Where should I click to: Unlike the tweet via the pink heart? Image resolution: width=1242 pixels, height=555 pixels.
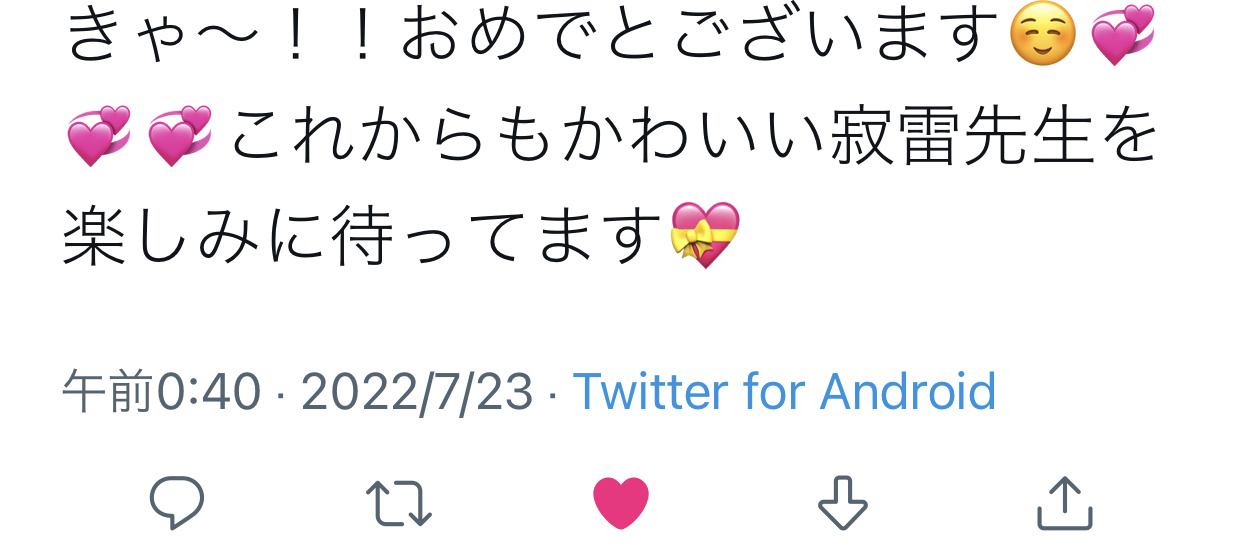(621, 503)
